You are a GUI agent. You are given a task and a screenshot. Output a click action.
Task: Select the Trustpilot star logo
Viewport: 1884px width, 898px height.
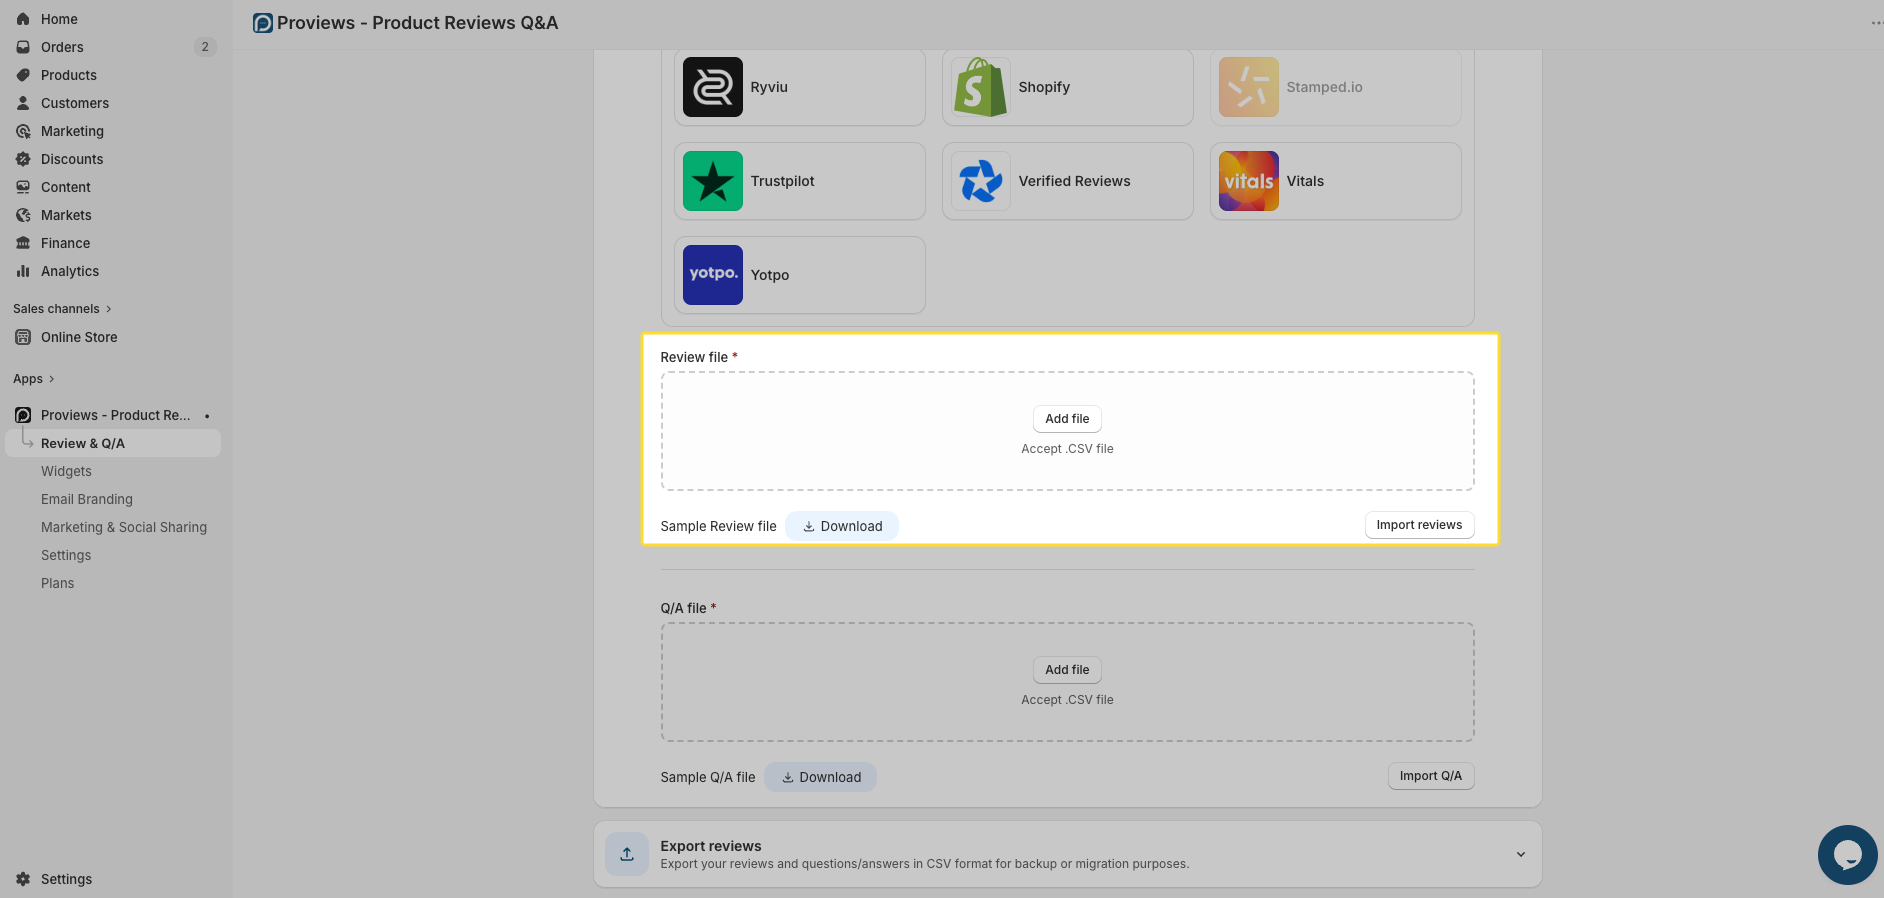(713, 181)
